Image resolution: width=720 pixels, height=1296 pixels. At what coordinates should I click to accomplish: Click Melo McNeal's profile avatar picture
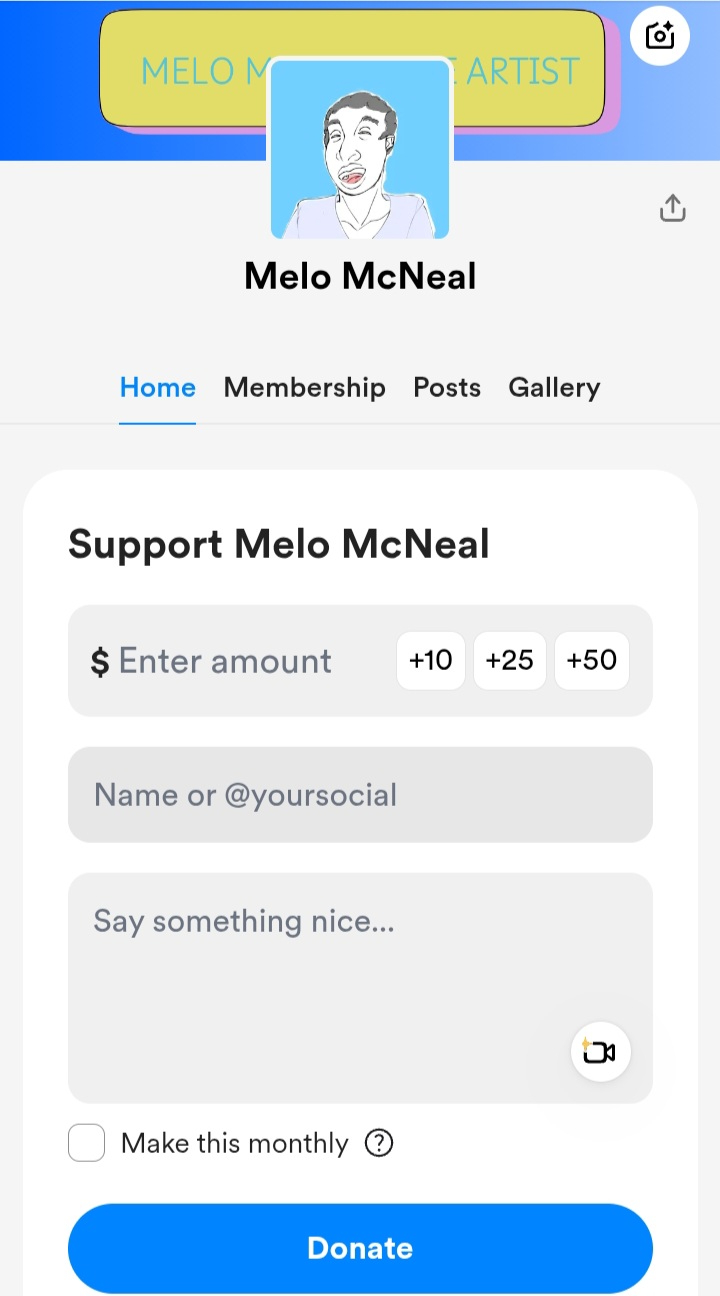pos(360,150)
